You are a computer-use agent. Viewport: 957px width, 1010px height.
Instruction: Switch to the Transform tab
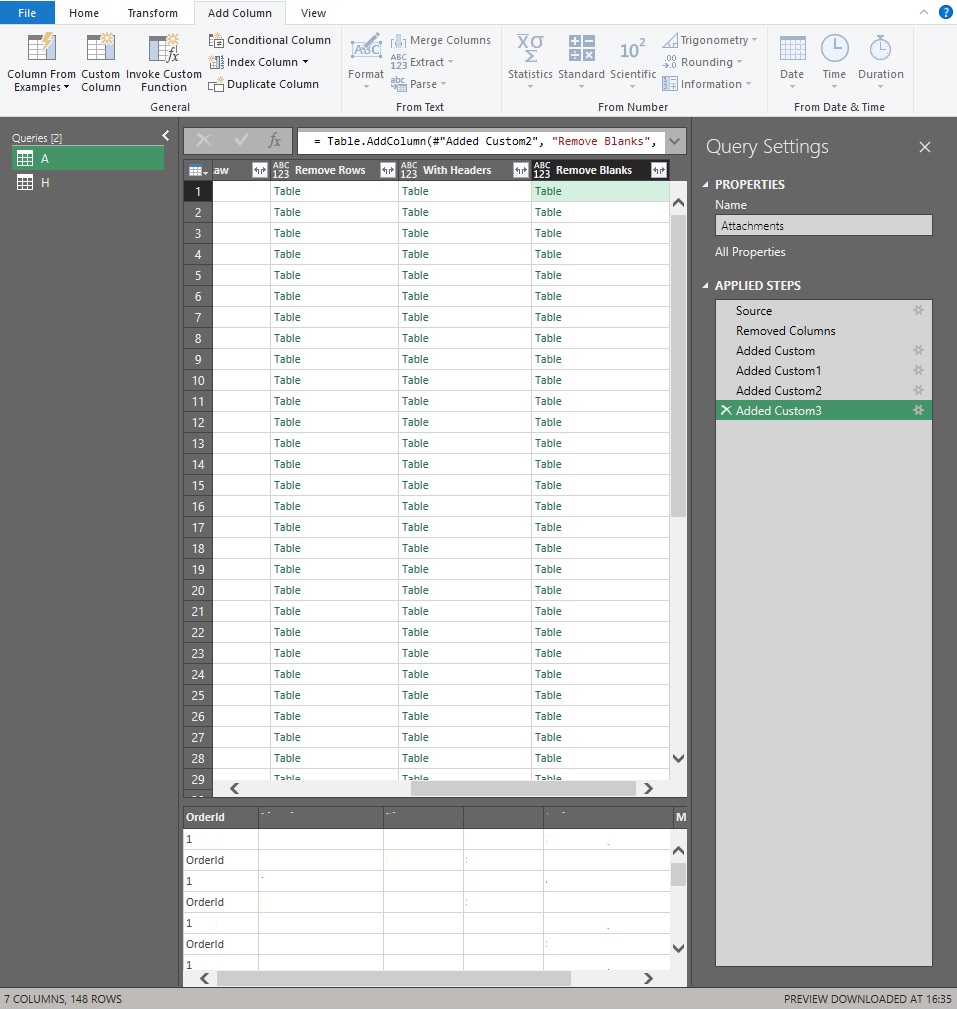pyautogui.click(x=153, y=13)
